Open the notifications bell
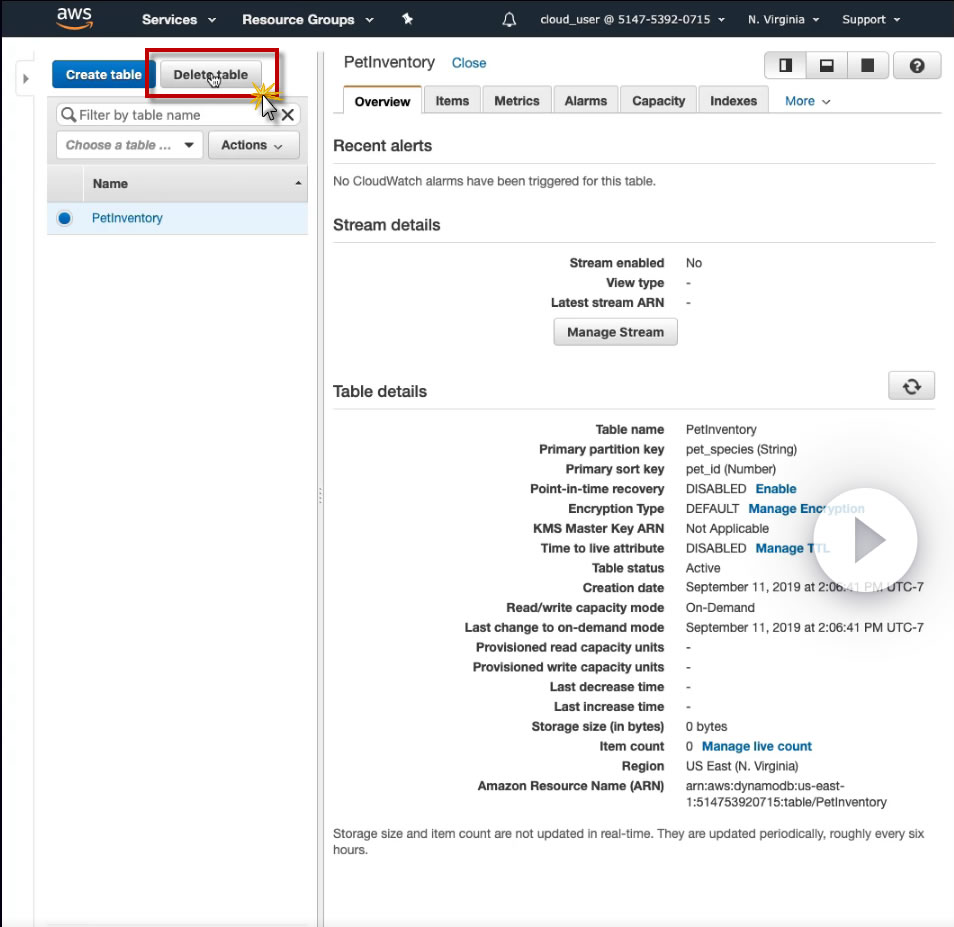954x927 pixels. [509, 19]
